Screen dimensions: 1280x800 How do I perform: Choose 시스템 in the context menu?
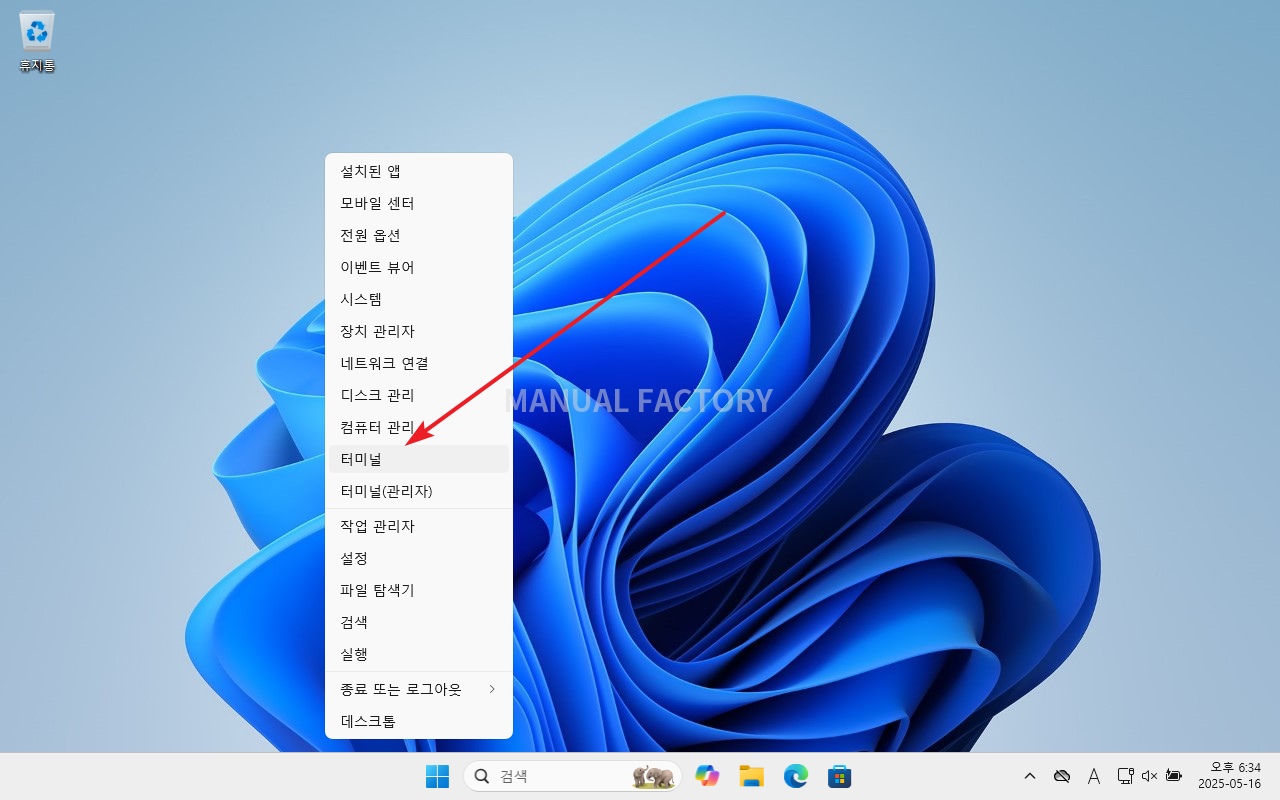419,300
